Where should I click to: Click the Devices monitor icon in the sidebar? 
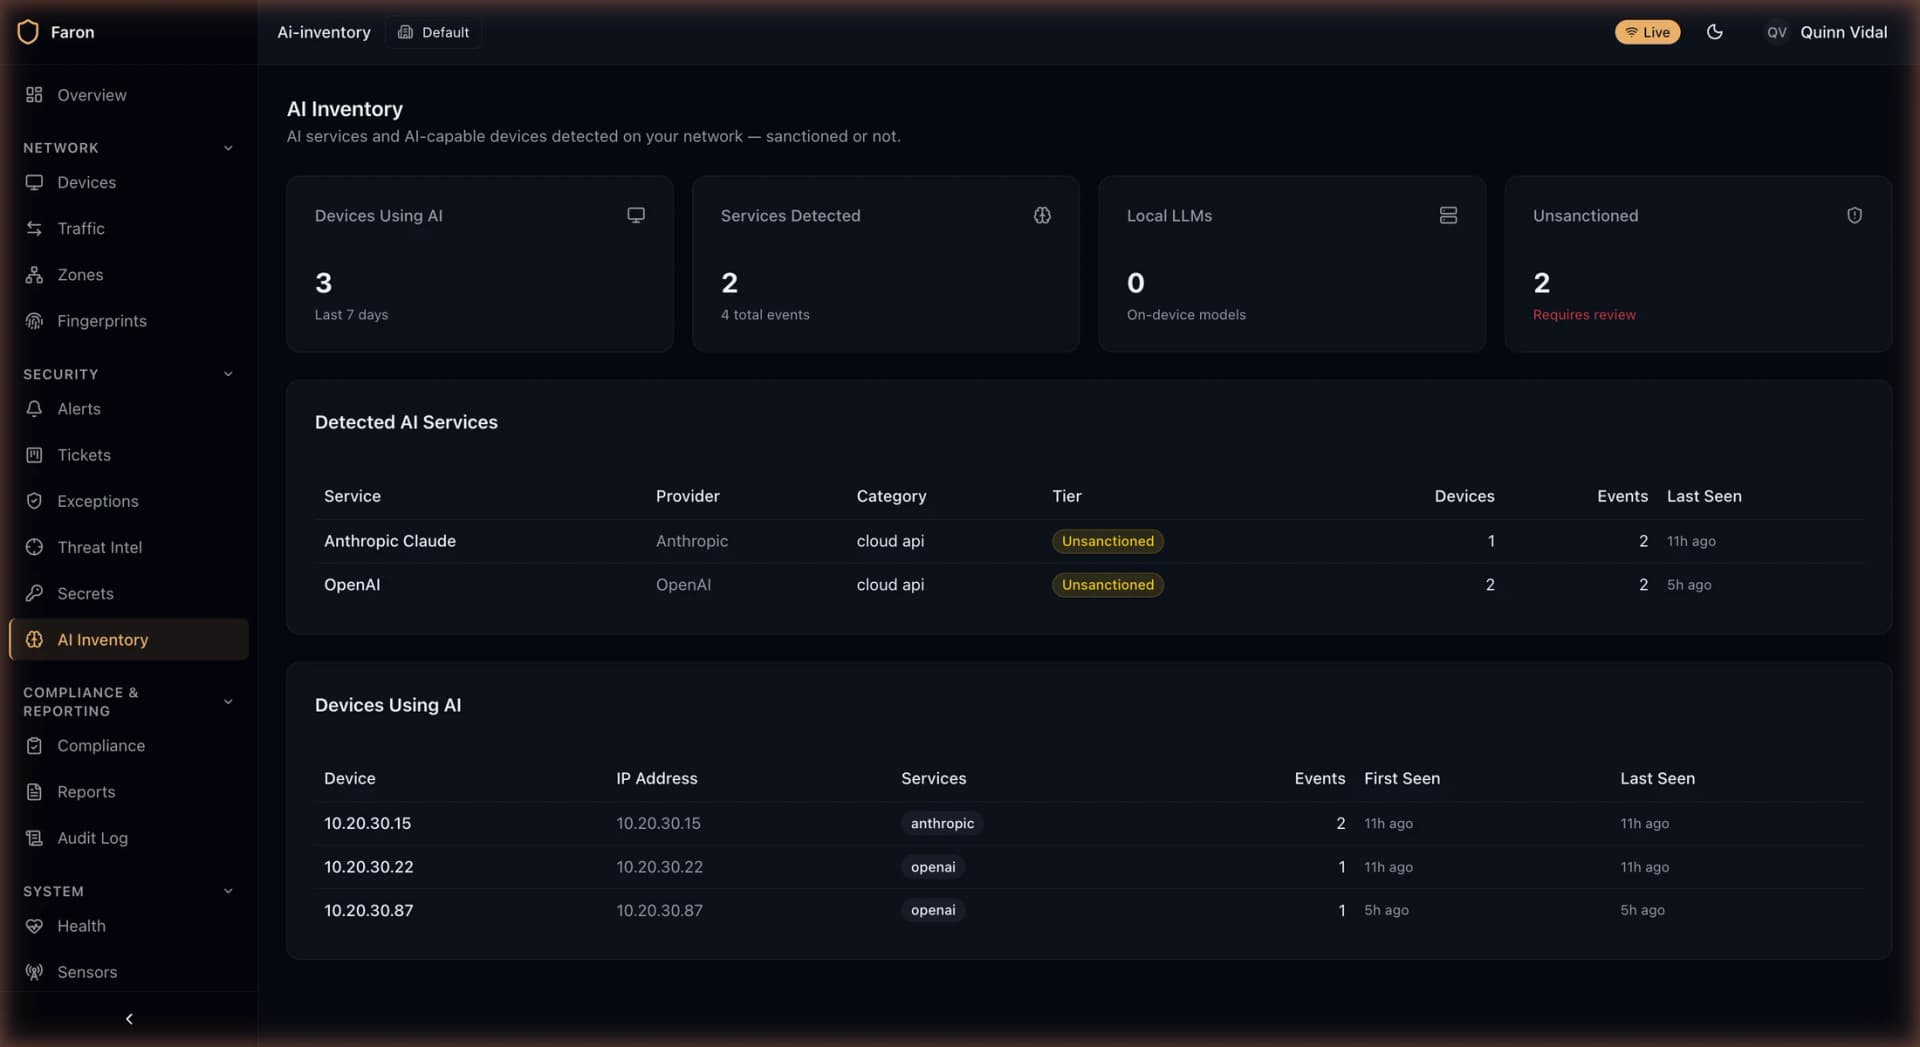34,182
